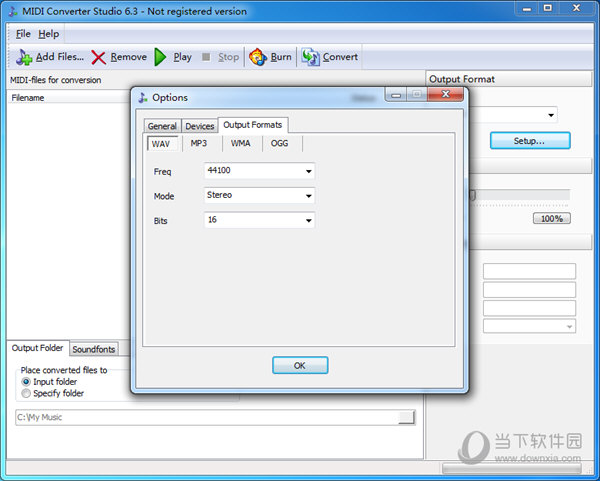Click the volume slider handle in main window
Image resolution: width=600 pixels, height=481 pixels.
[472, 195]
